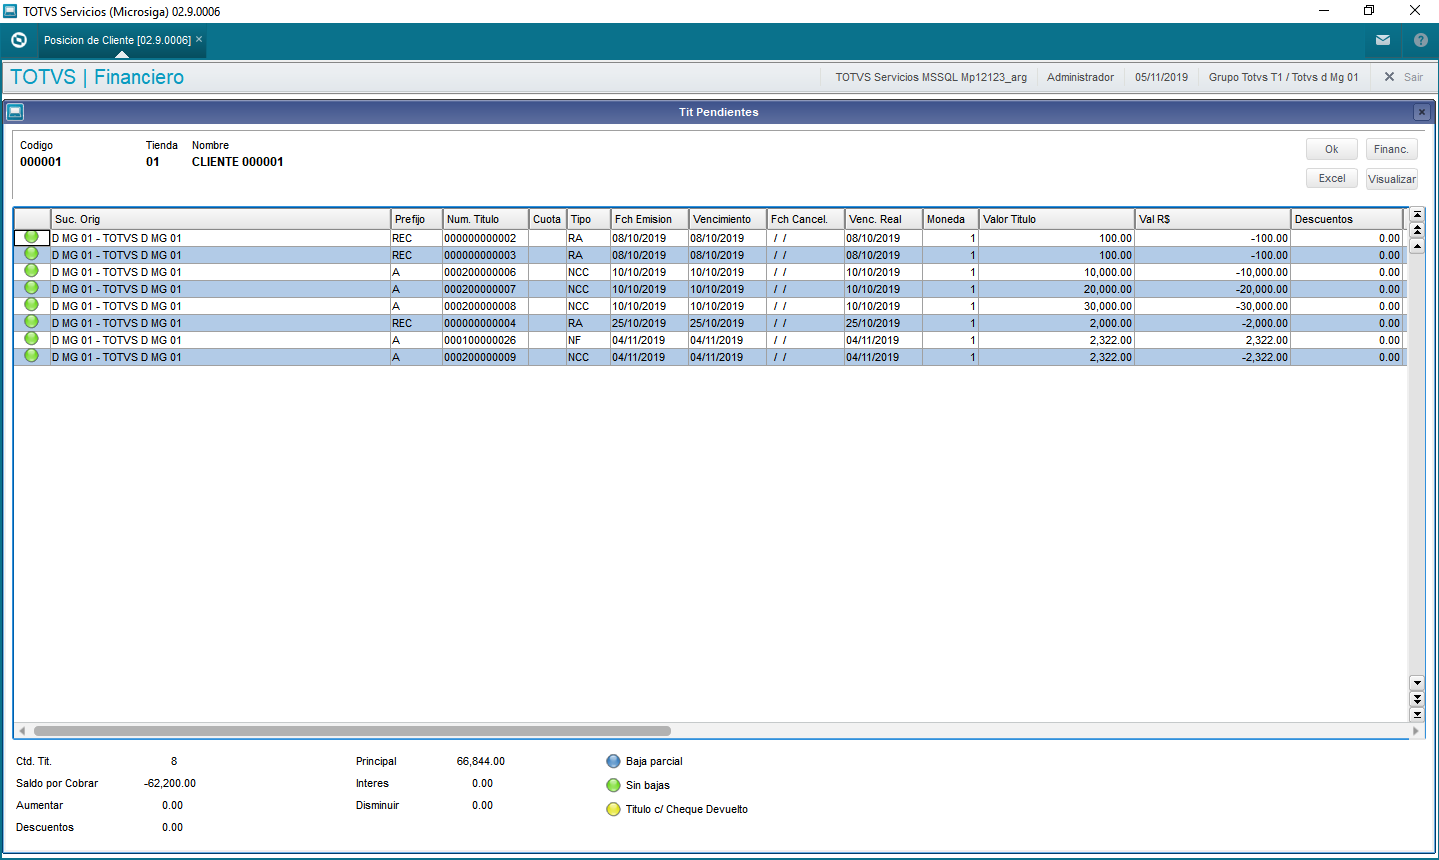Click the Val R$ column header
The image size is (1439, 860).
[1212, 219]
